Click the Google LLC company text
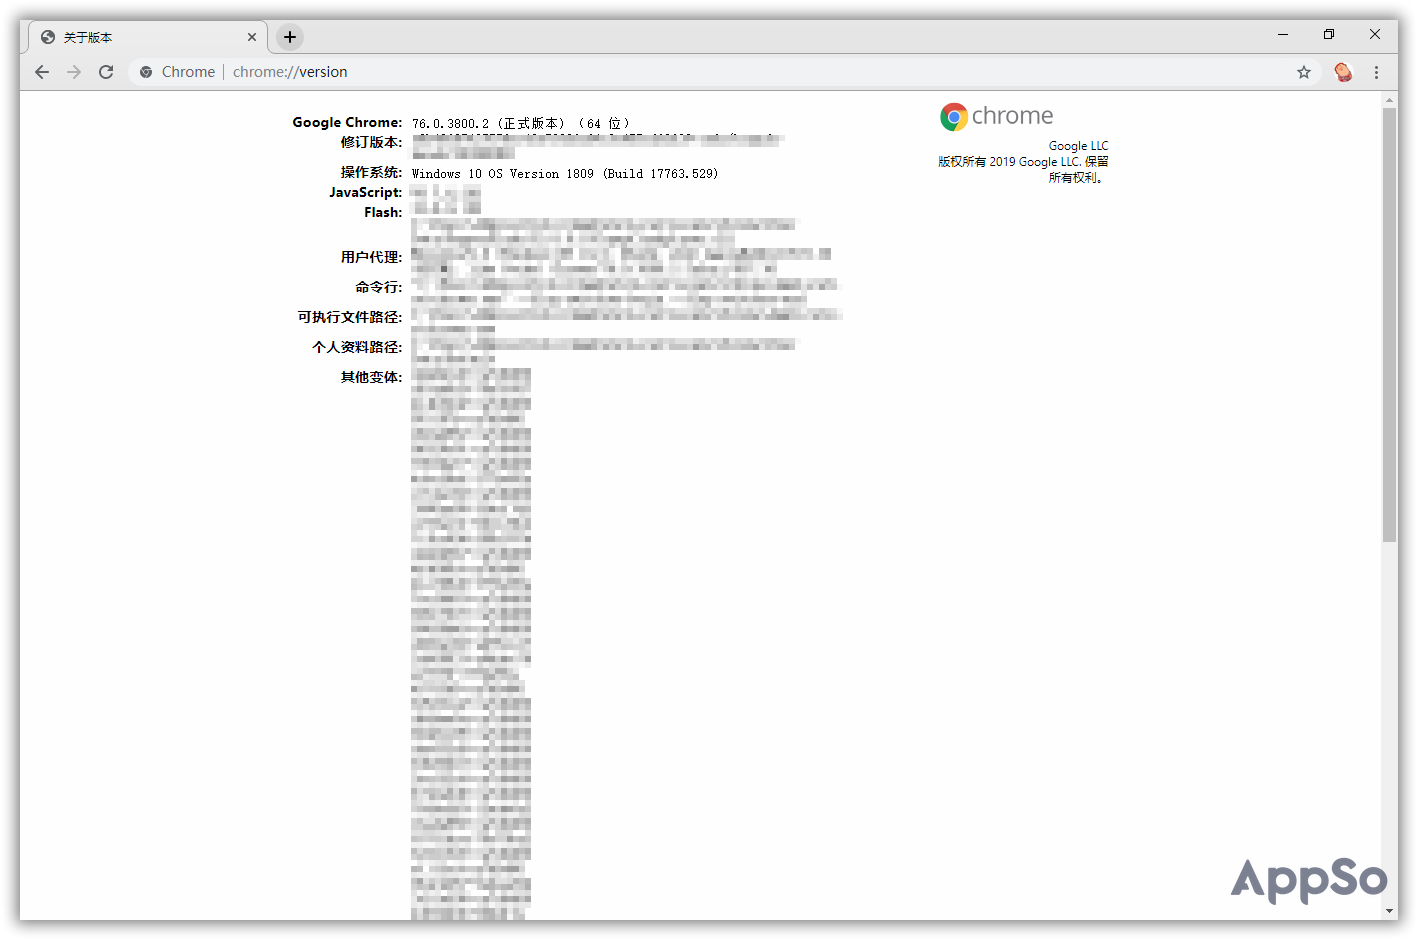 point(1078,146)
